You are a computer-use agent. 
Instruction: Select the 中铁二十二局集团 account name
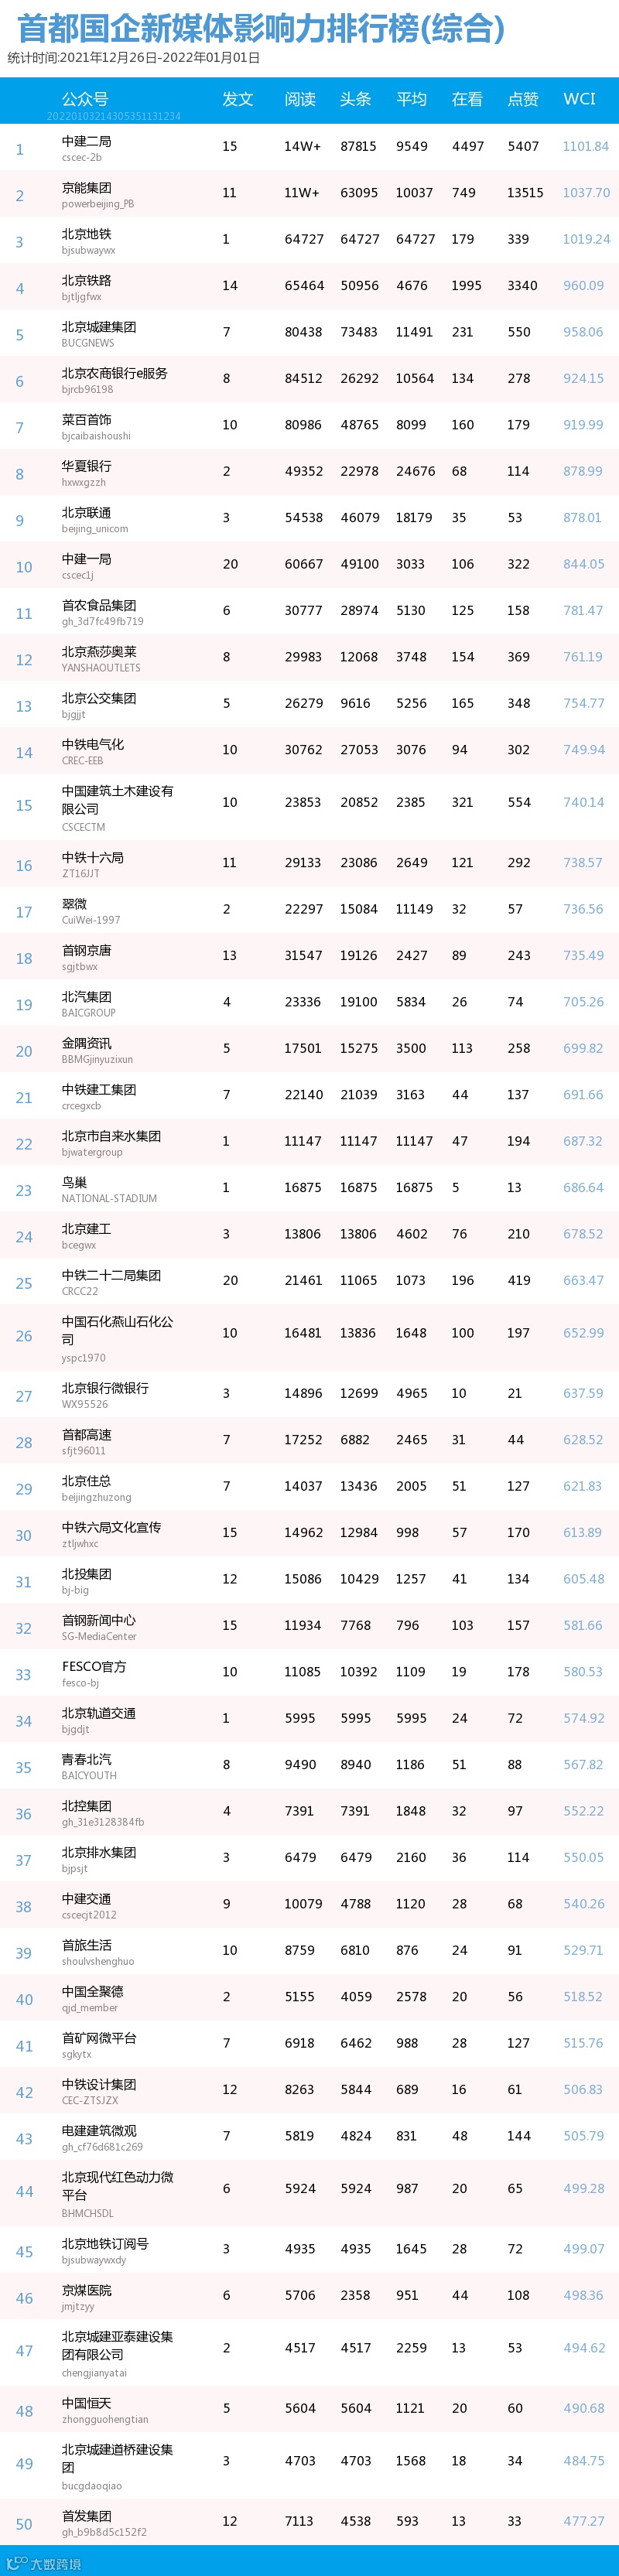(111, 1275)
